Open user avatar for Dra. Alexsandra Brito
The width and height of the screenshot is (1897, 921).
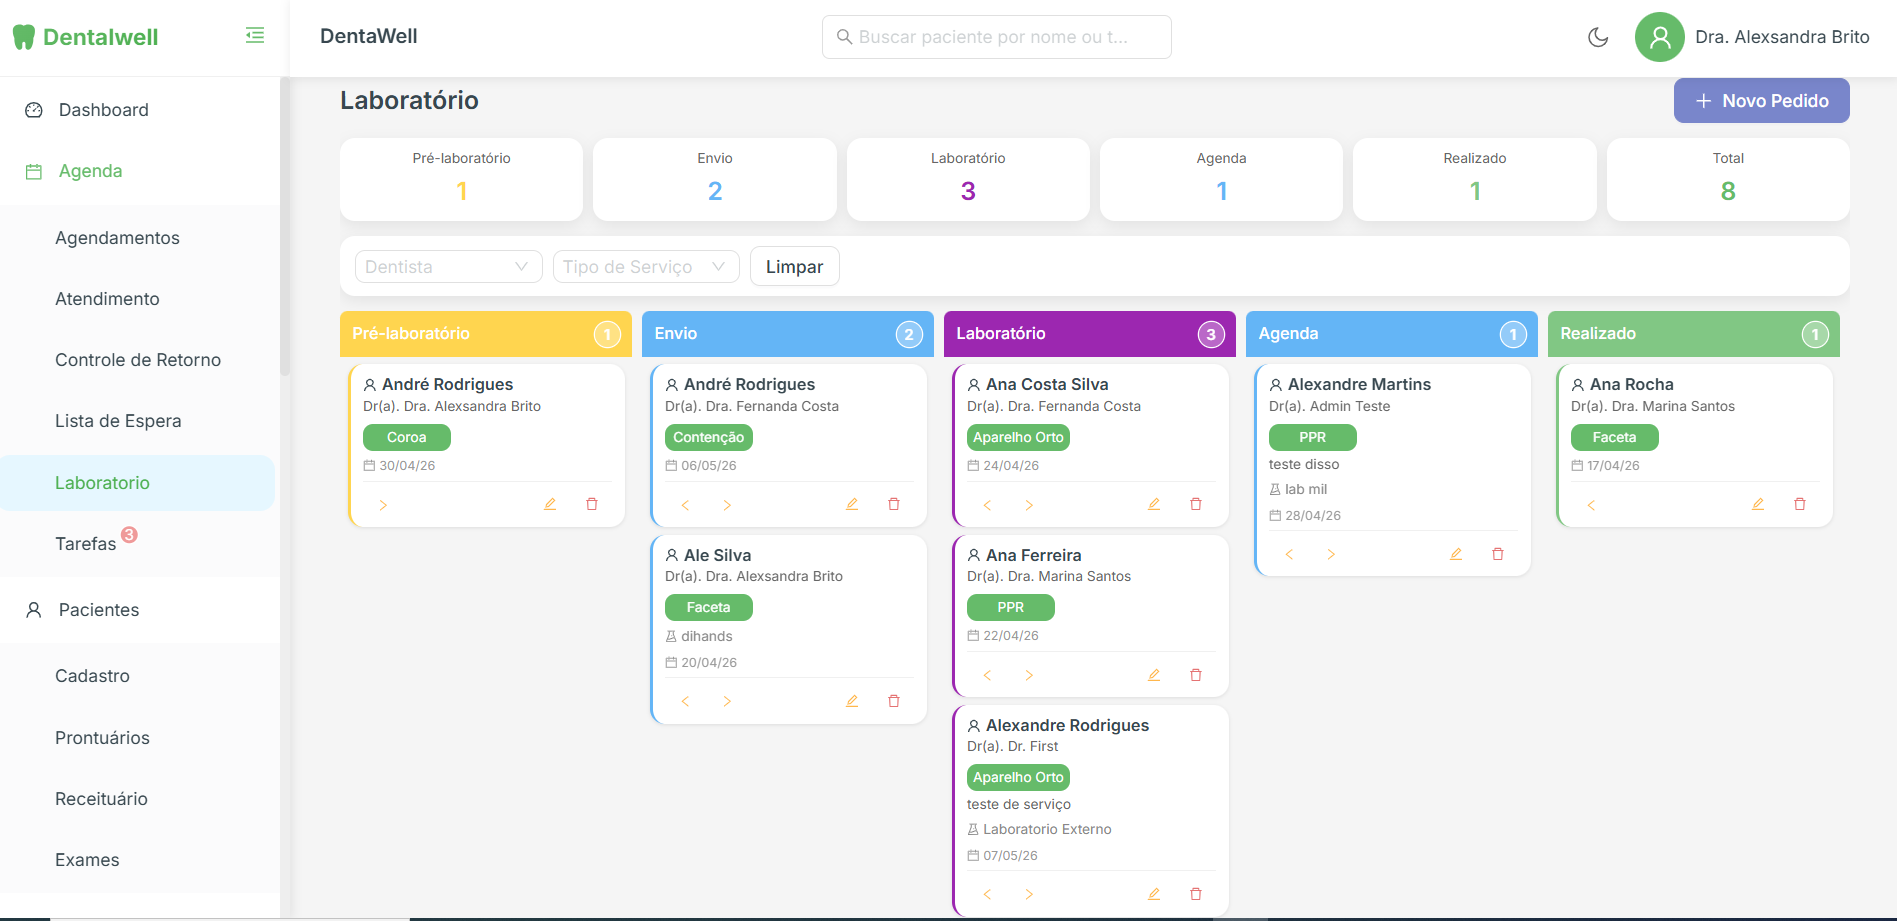point(1660,37)
